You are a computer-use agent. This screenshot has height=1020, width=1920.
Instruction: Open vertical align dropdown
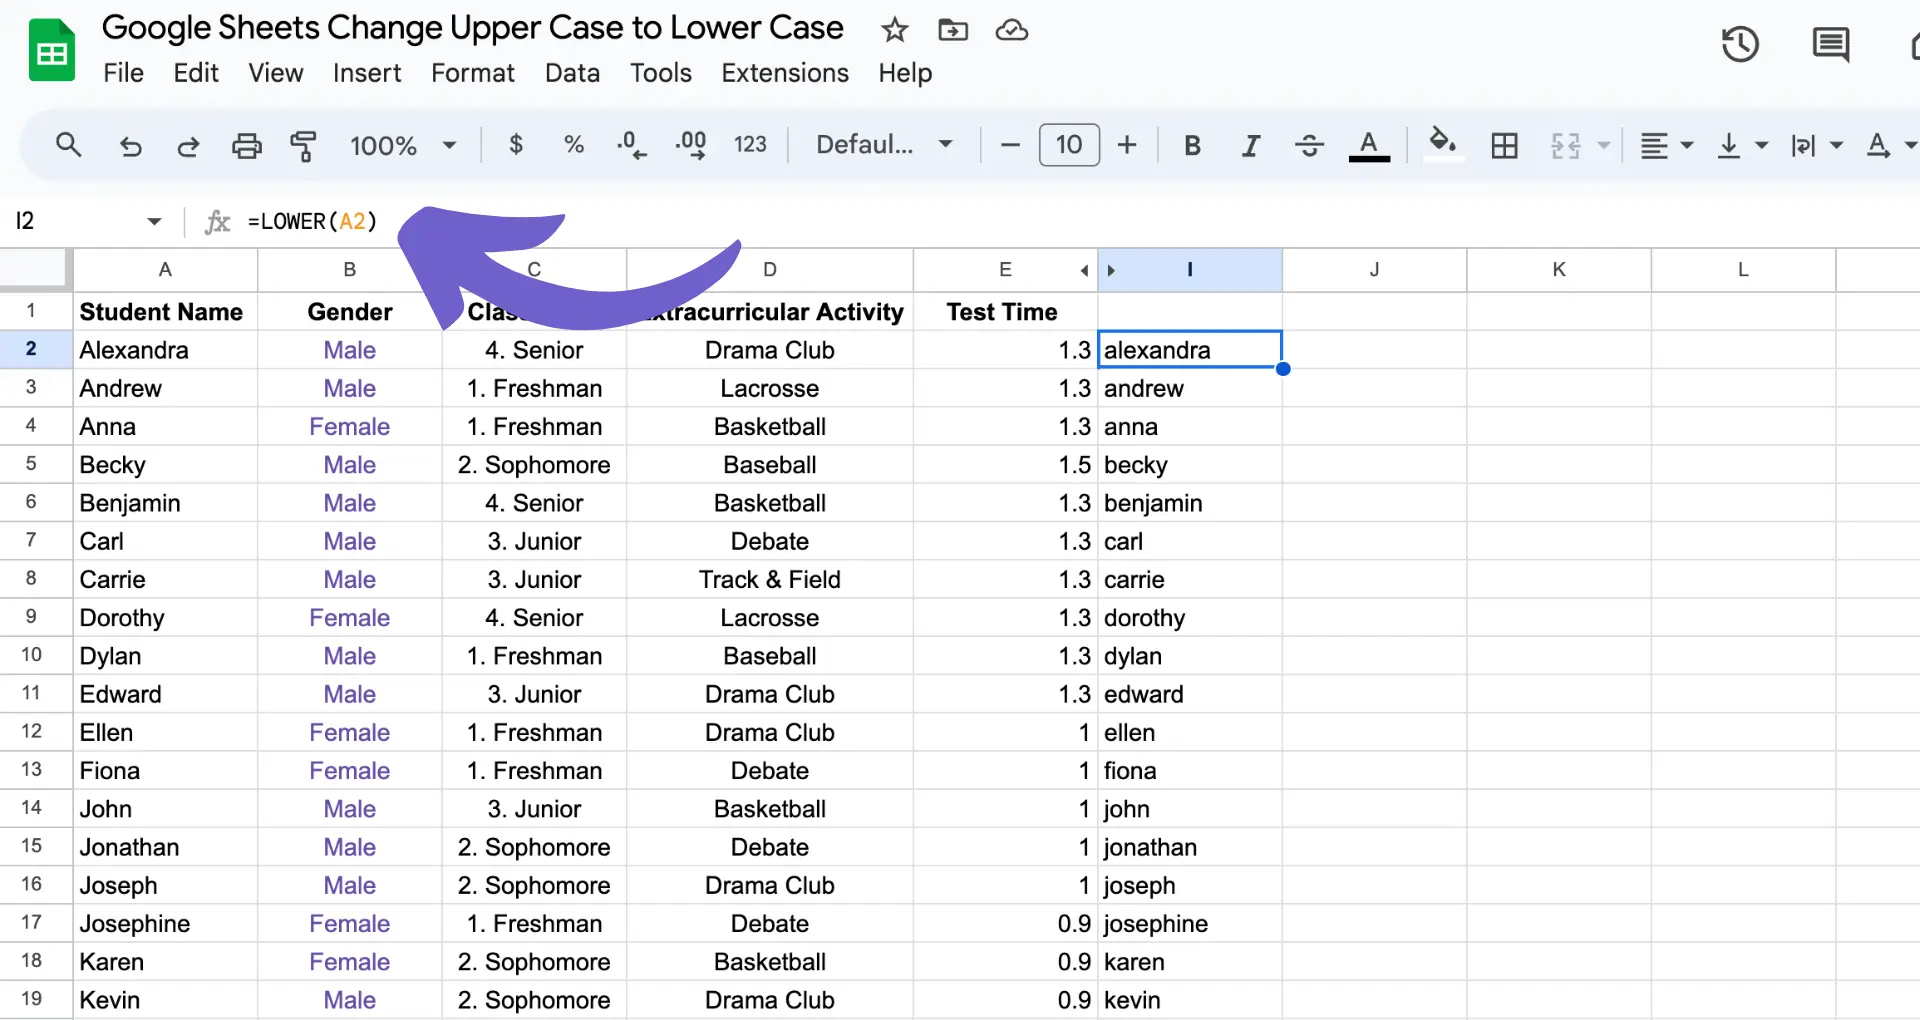pyautogui.click(x=1742, y=146)
